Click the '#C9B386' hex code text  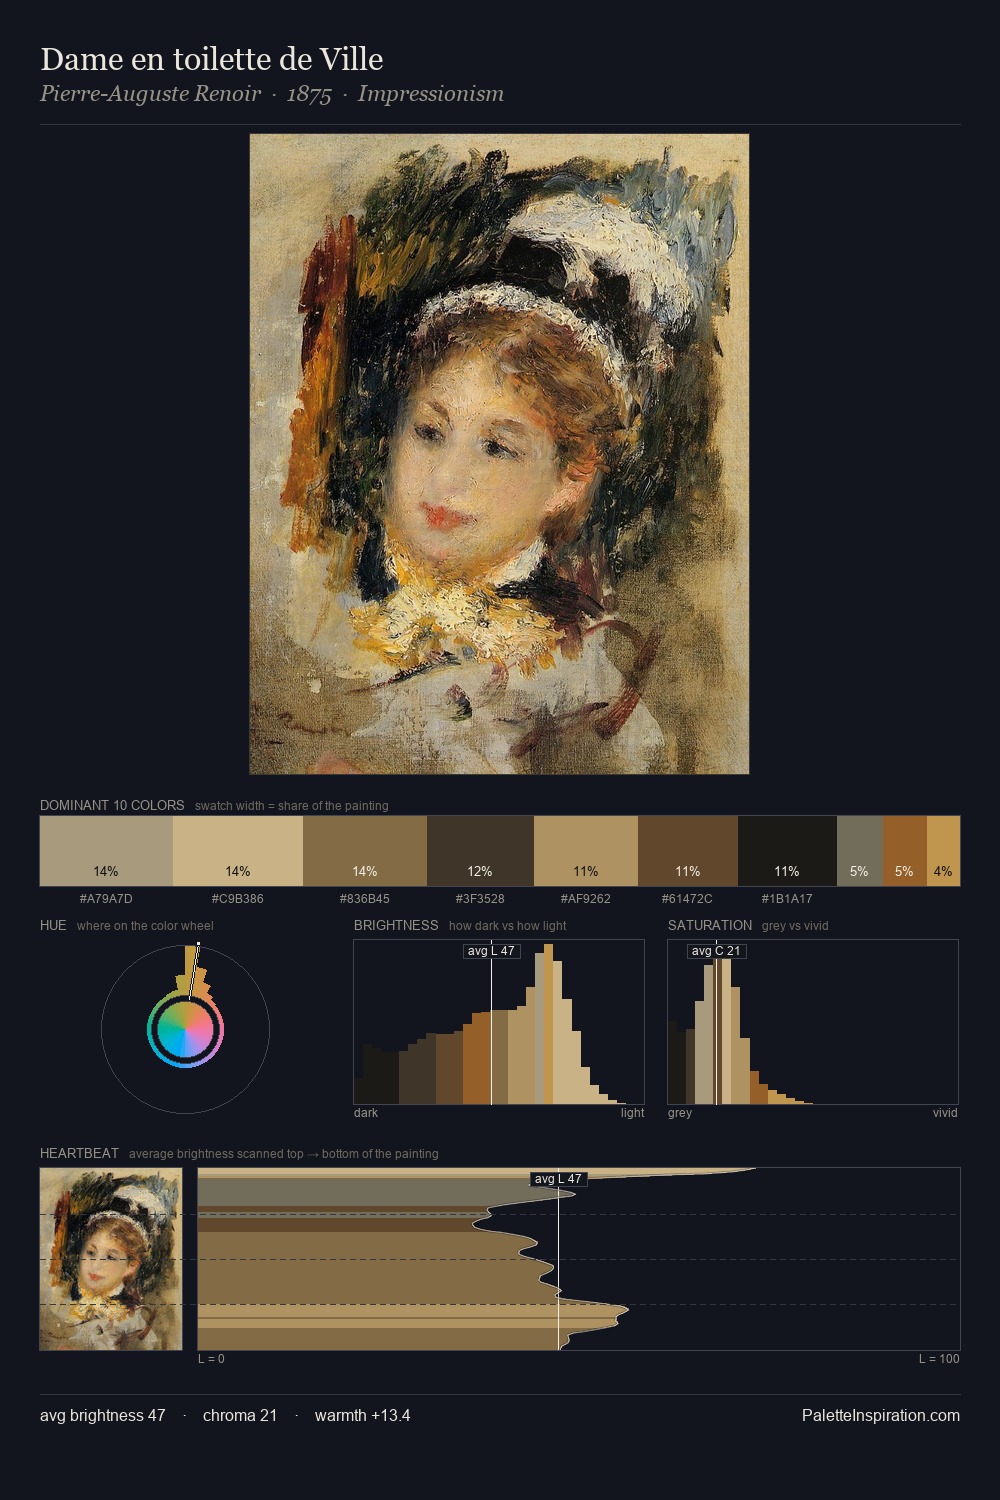[x=238, y=898]
